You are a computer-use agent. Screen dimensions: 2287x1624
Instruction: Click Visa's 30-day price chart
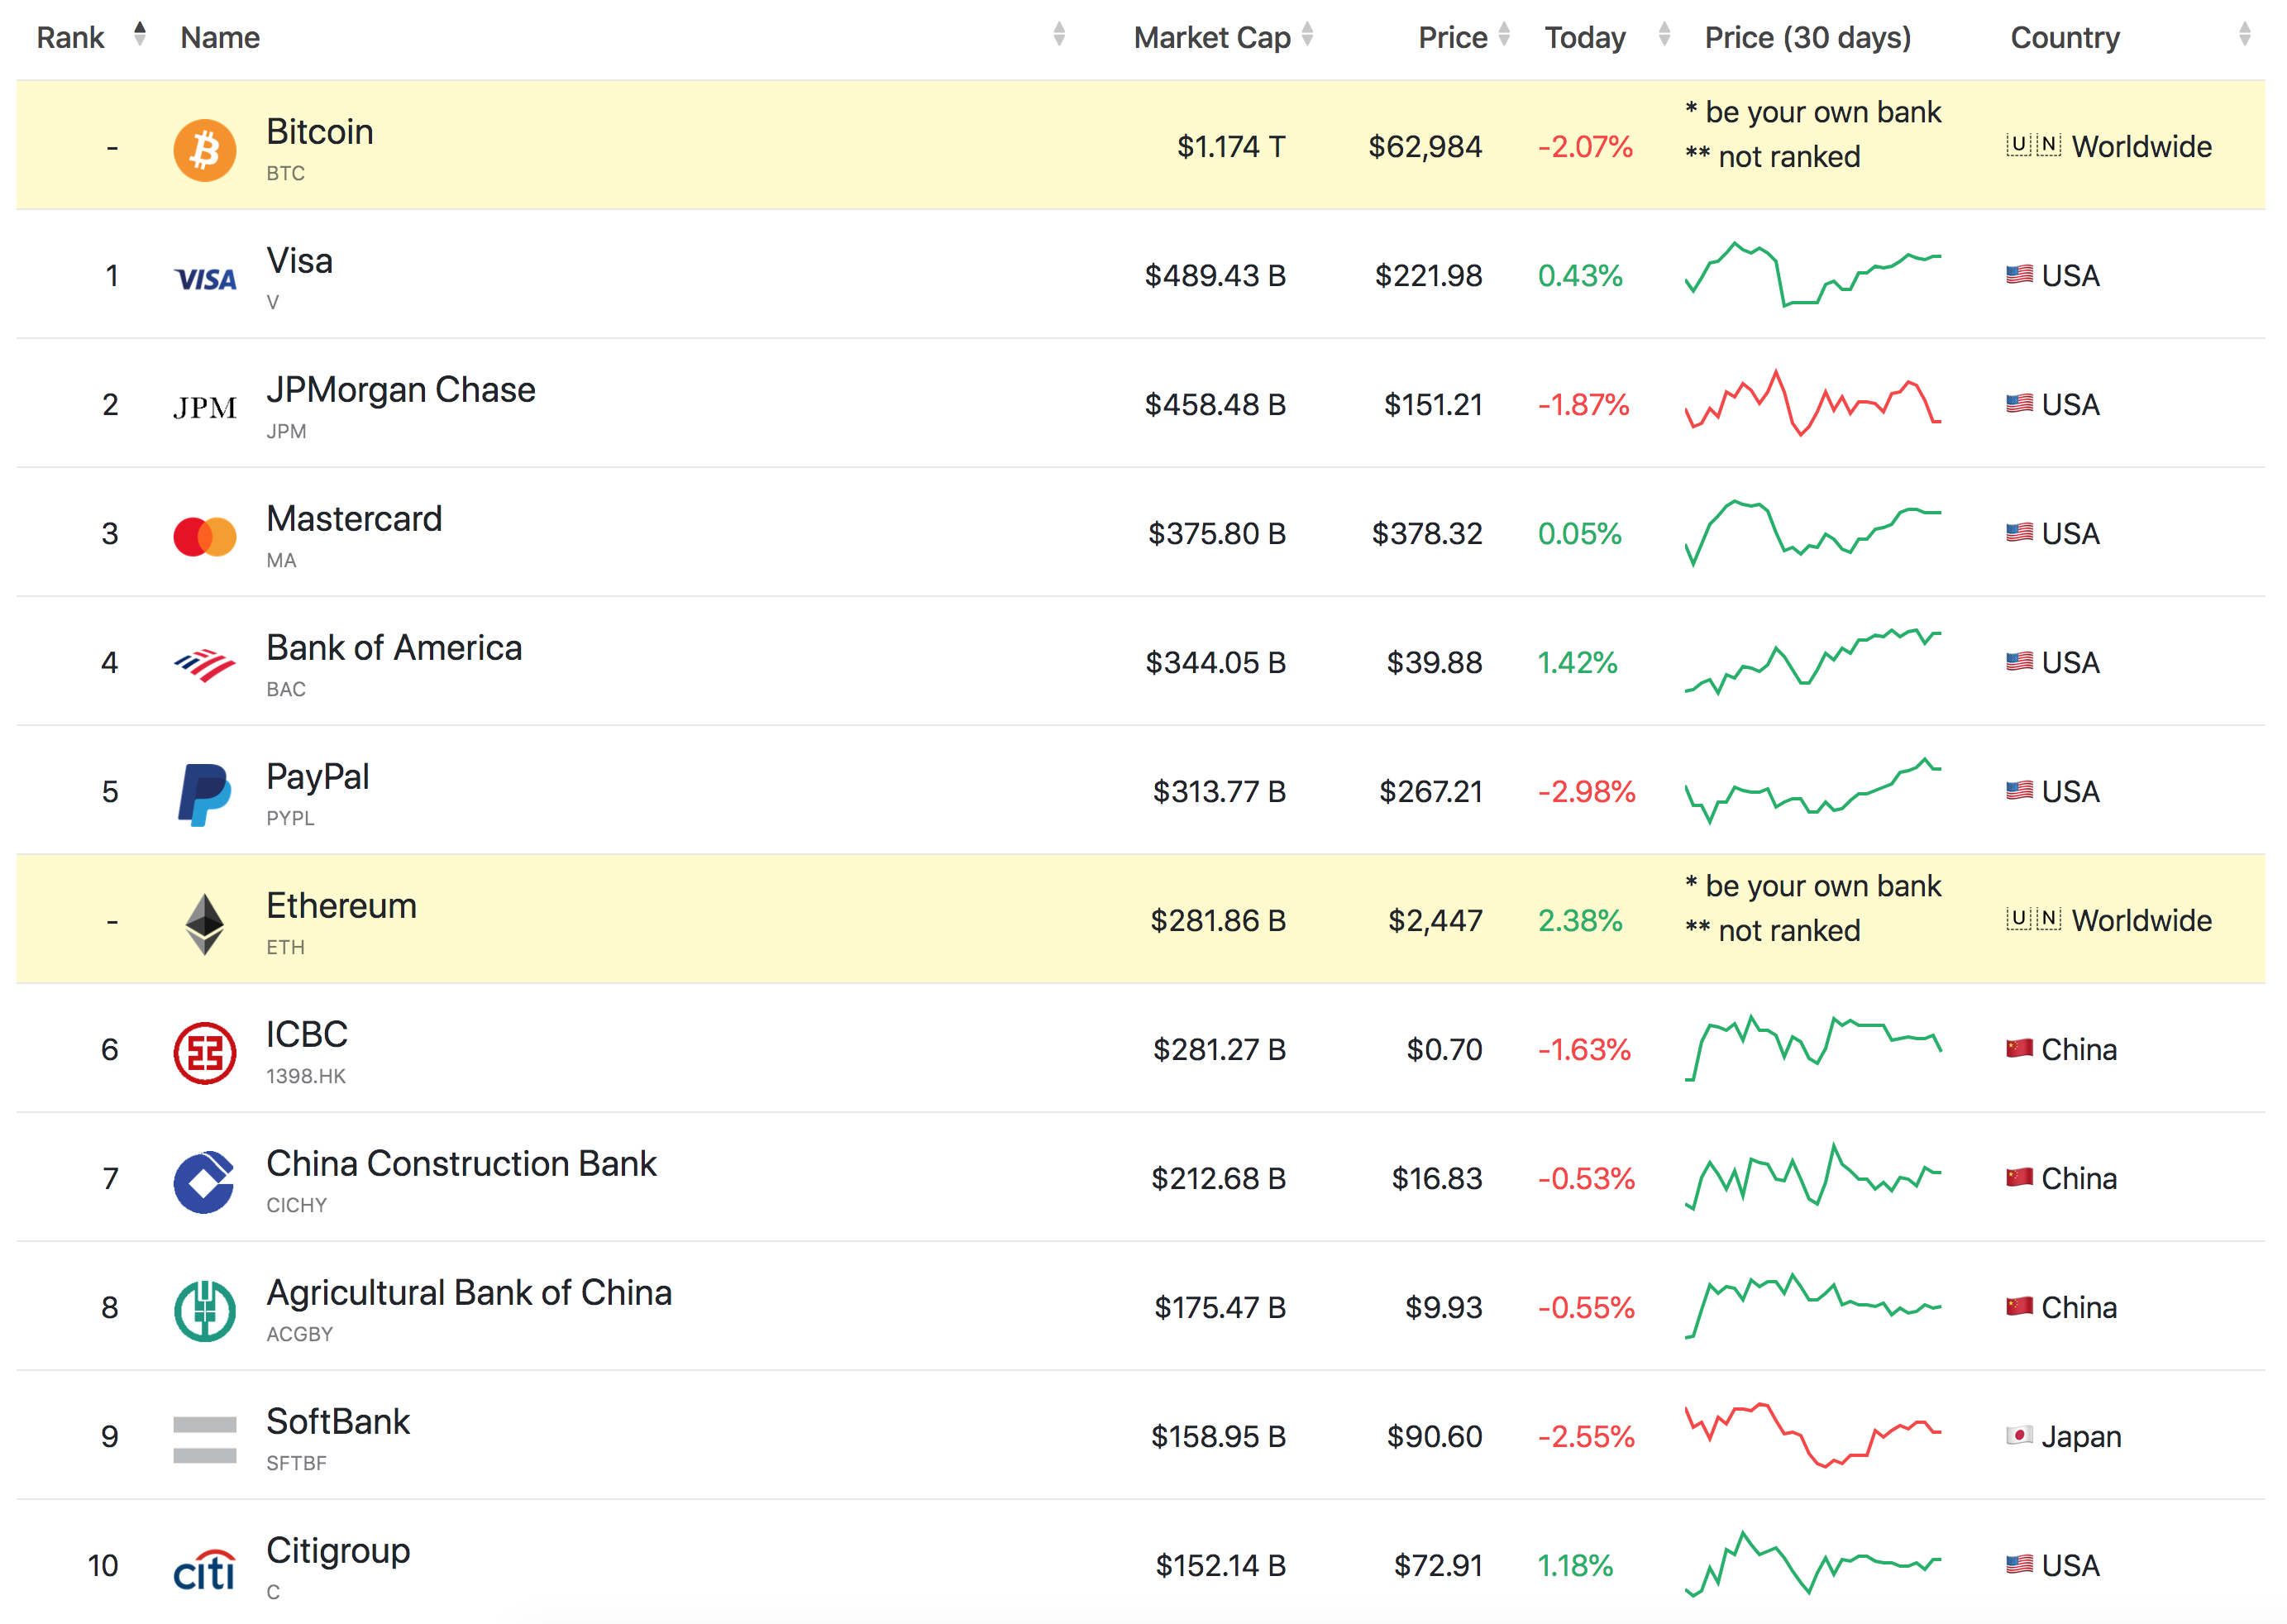point(1813,274)
